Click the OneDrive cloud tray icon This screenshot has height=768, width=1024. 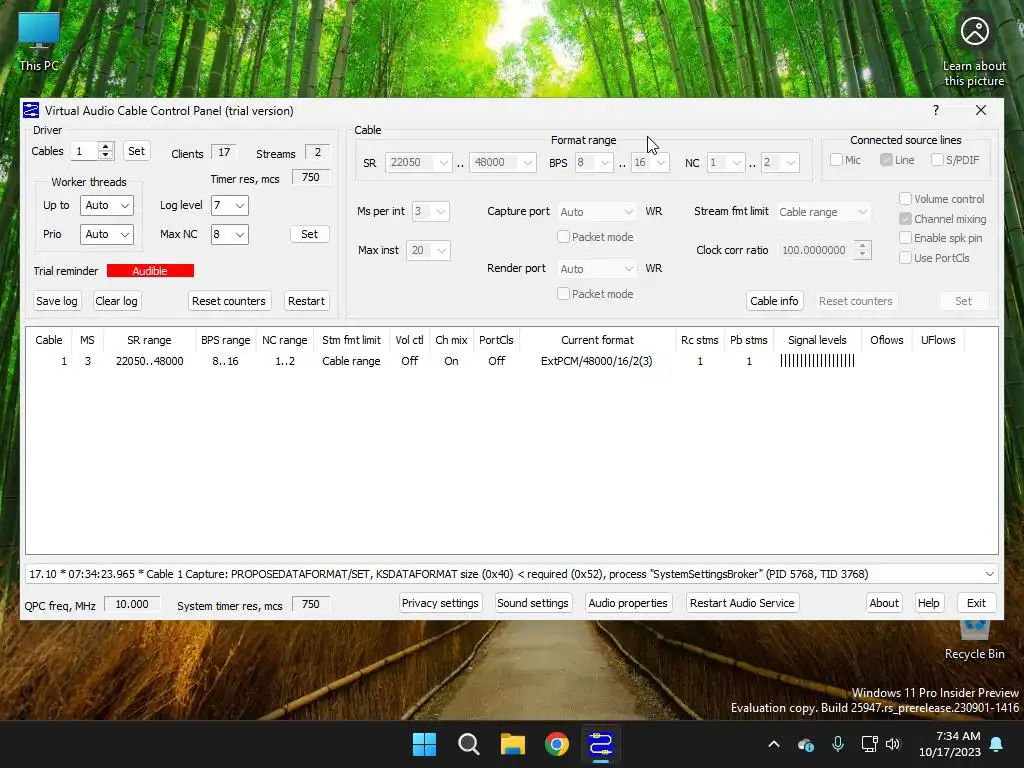click(x=805, y=744)
